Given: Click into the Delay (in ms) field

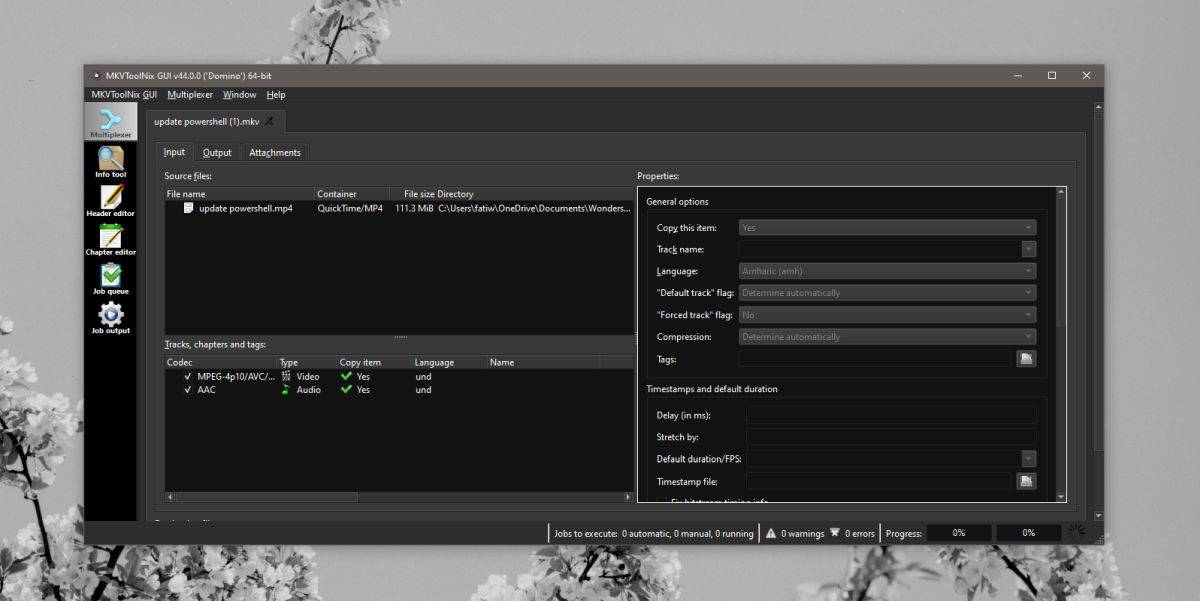Looking at the screenshot, I should [x=891, y=415].
